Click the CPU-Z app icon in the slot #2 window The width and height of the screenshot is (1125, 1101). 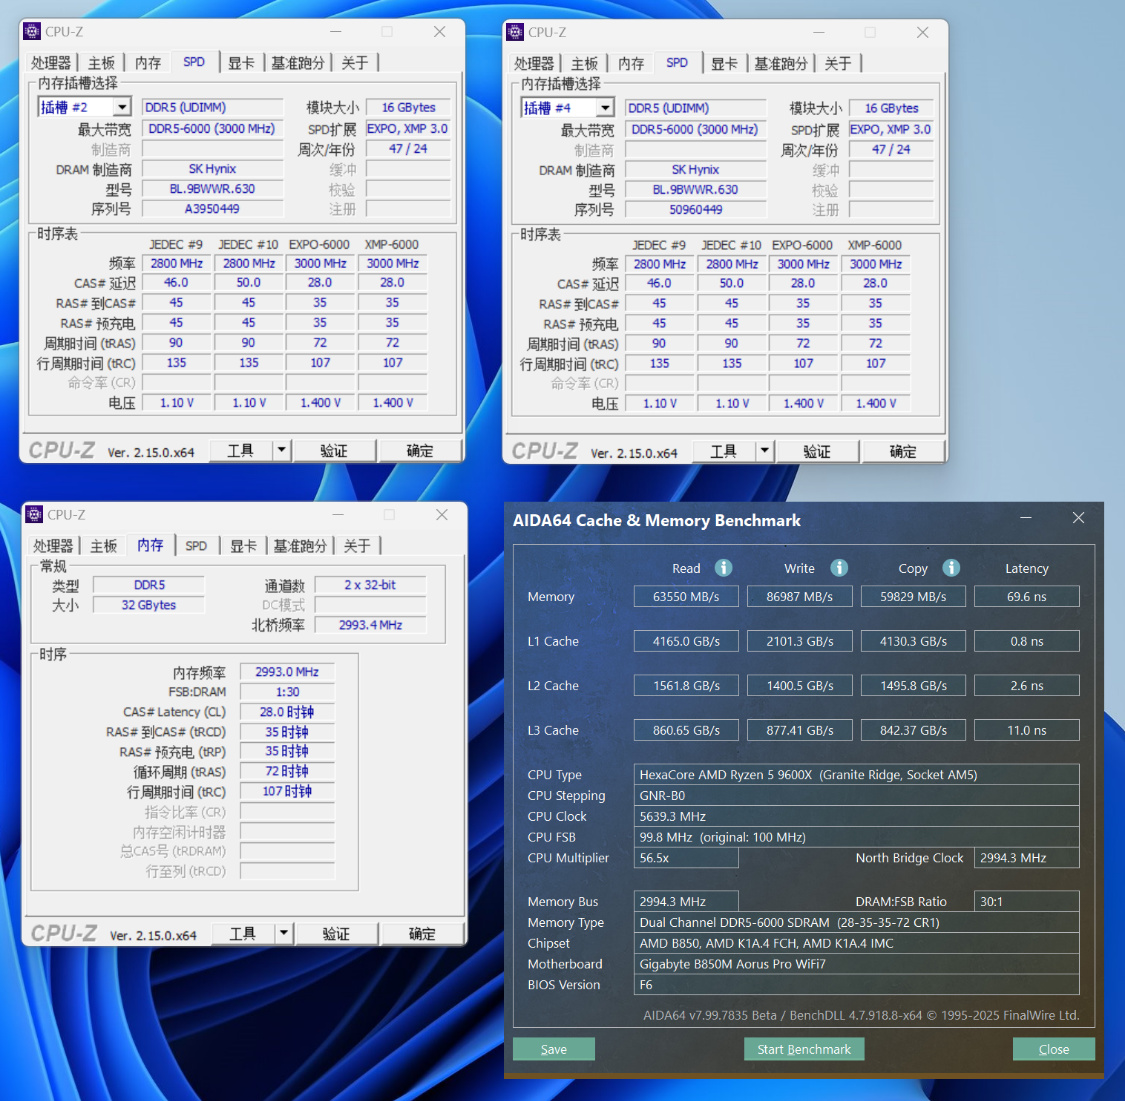pos(32,32)
